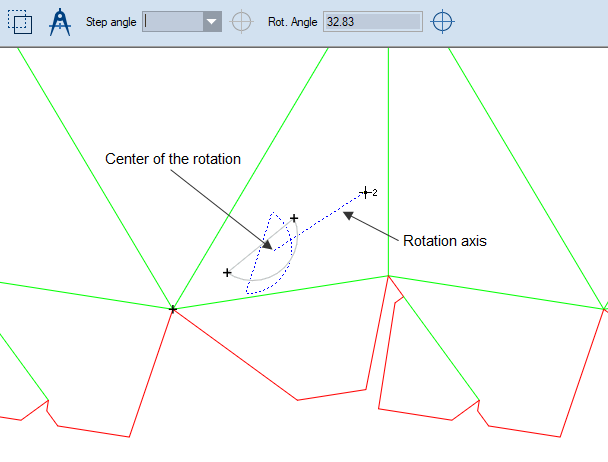The height and width of the screenshot is (462, 608).
Task: Pick the rotation axis endpoint marked 2
Action: tap(366, 191)
